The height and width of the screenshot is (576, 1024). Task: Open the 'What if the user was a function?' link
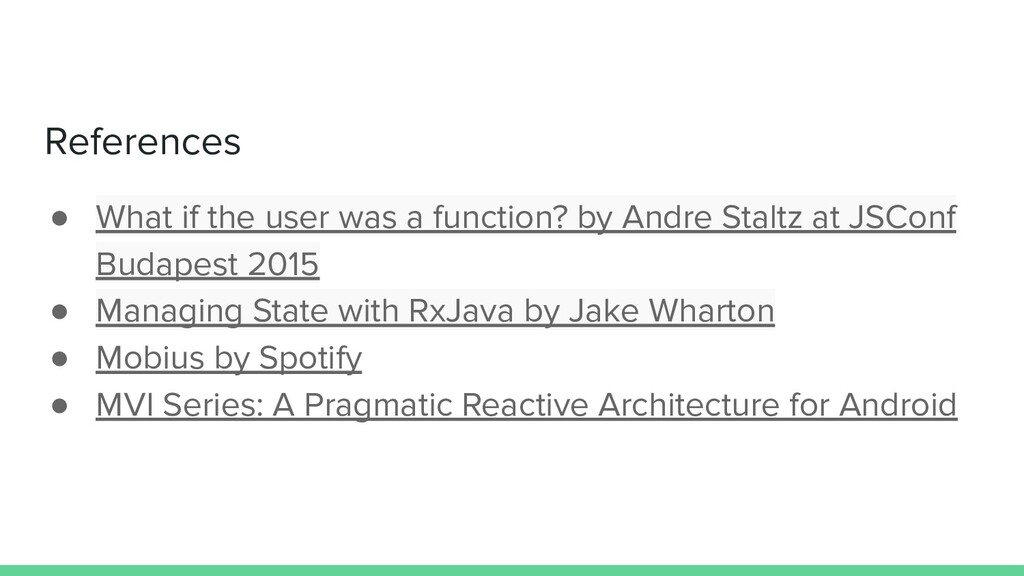pos(526,217)
